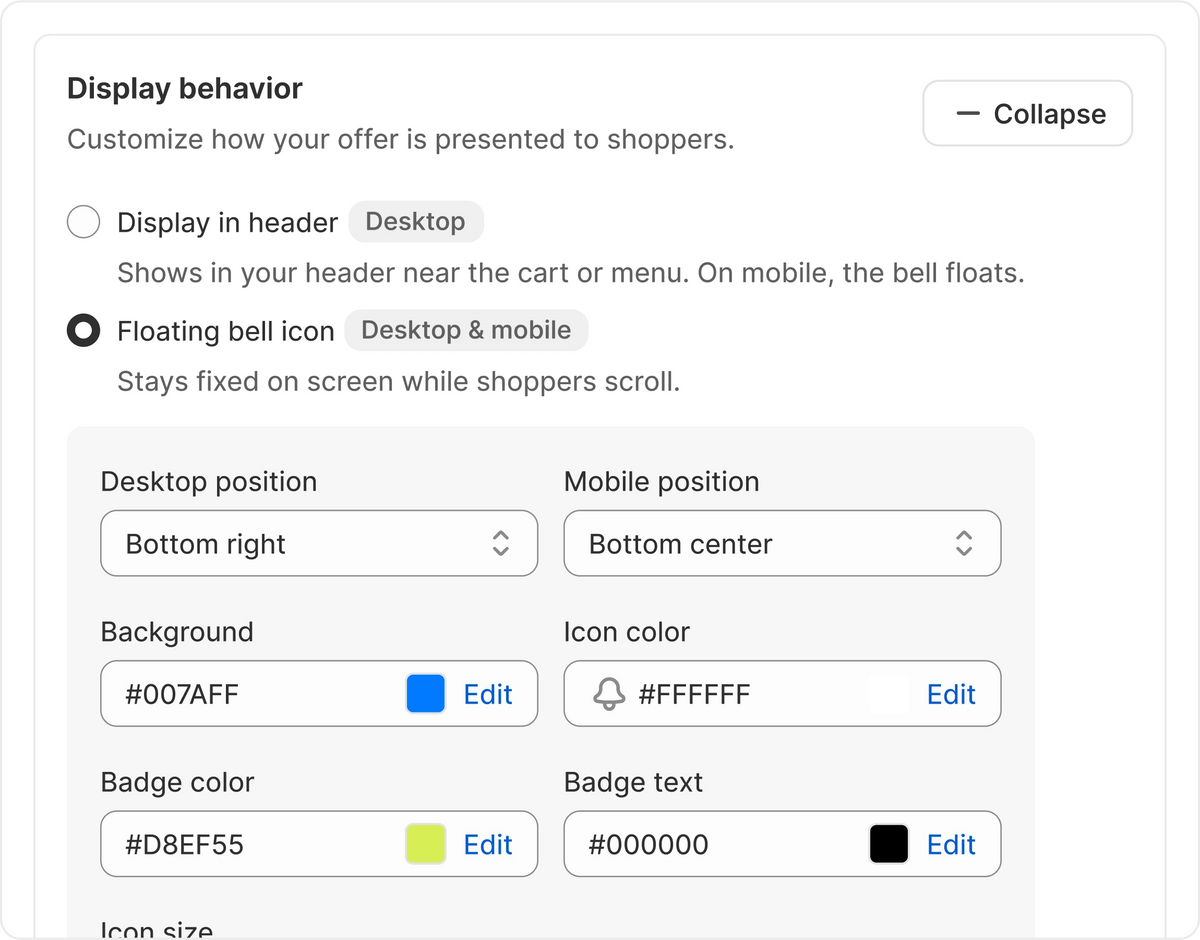1200x940 pixels.
Task: Select the Display in header radio option
Action: 83,222
